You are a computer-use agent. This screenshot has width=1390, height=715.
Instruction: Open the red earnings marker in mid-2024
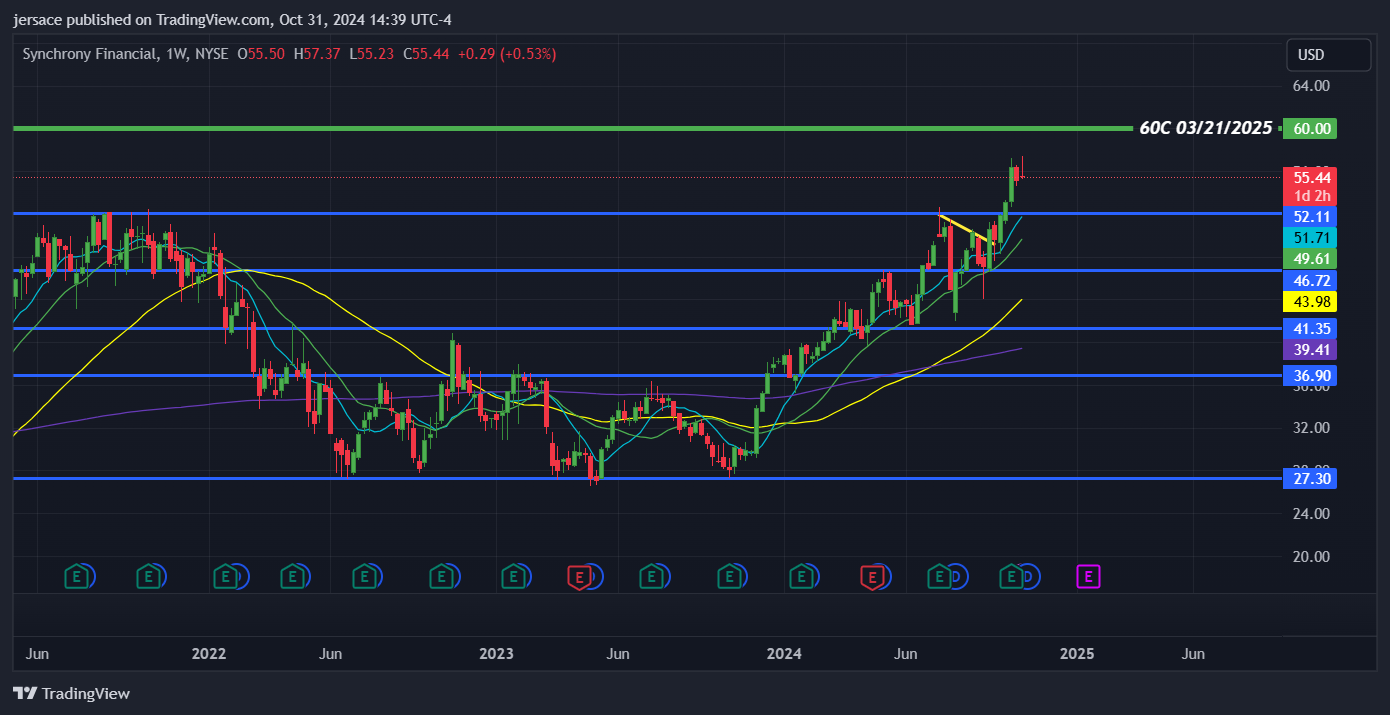[x=873, y=576]
